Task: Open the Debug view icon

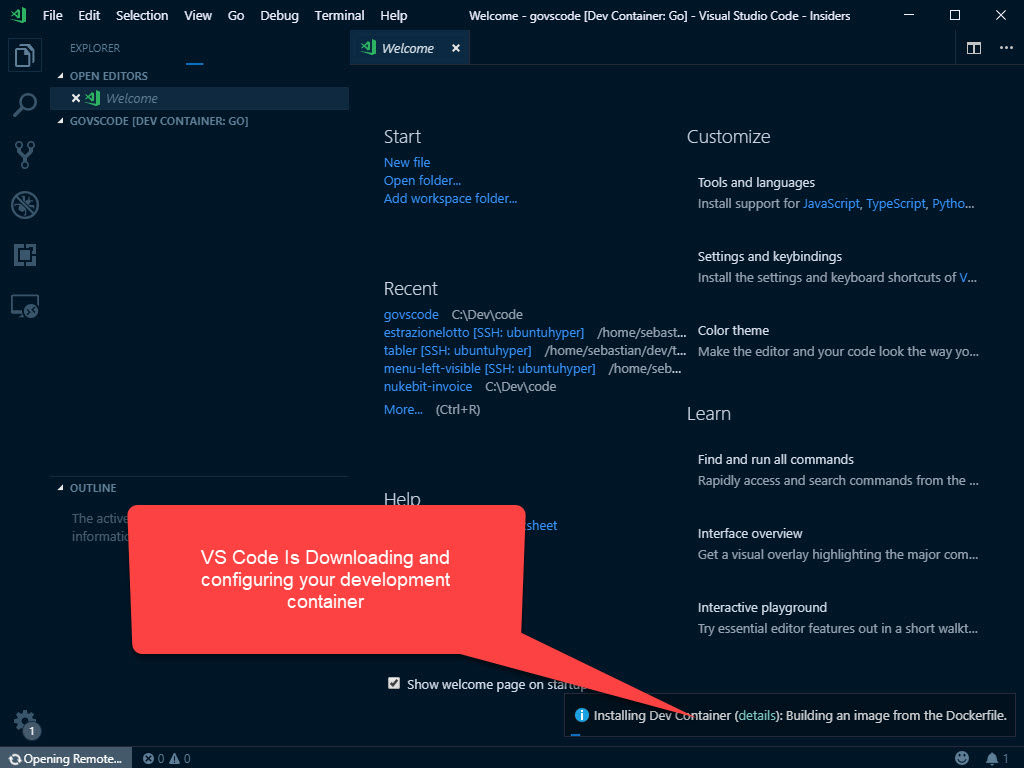Action: (24, 205)
